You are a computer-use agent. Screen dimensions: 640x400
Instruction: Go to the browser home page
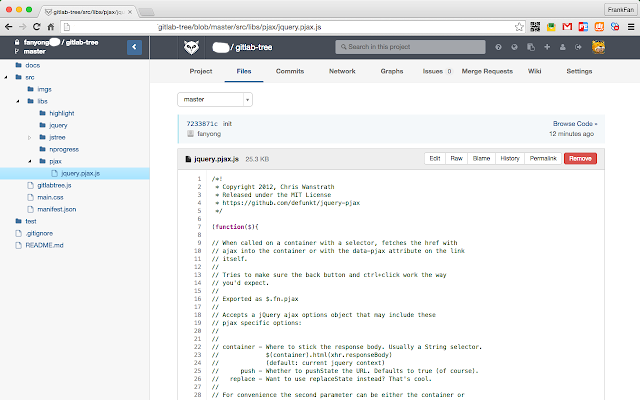(51, 27)
